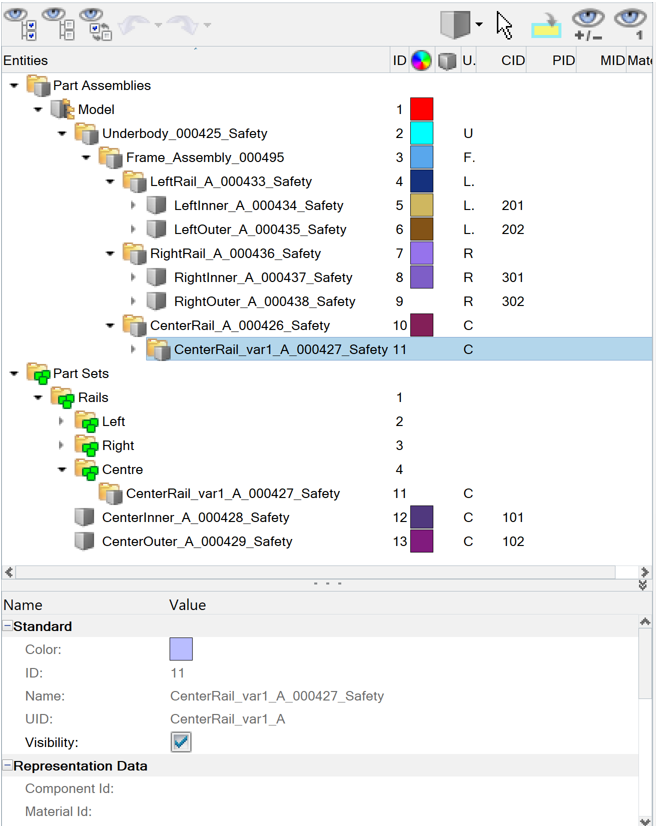Screen dimensions: 656x826
Task: Open the gray part view dropdown arrow
Action: pos(479,24)
